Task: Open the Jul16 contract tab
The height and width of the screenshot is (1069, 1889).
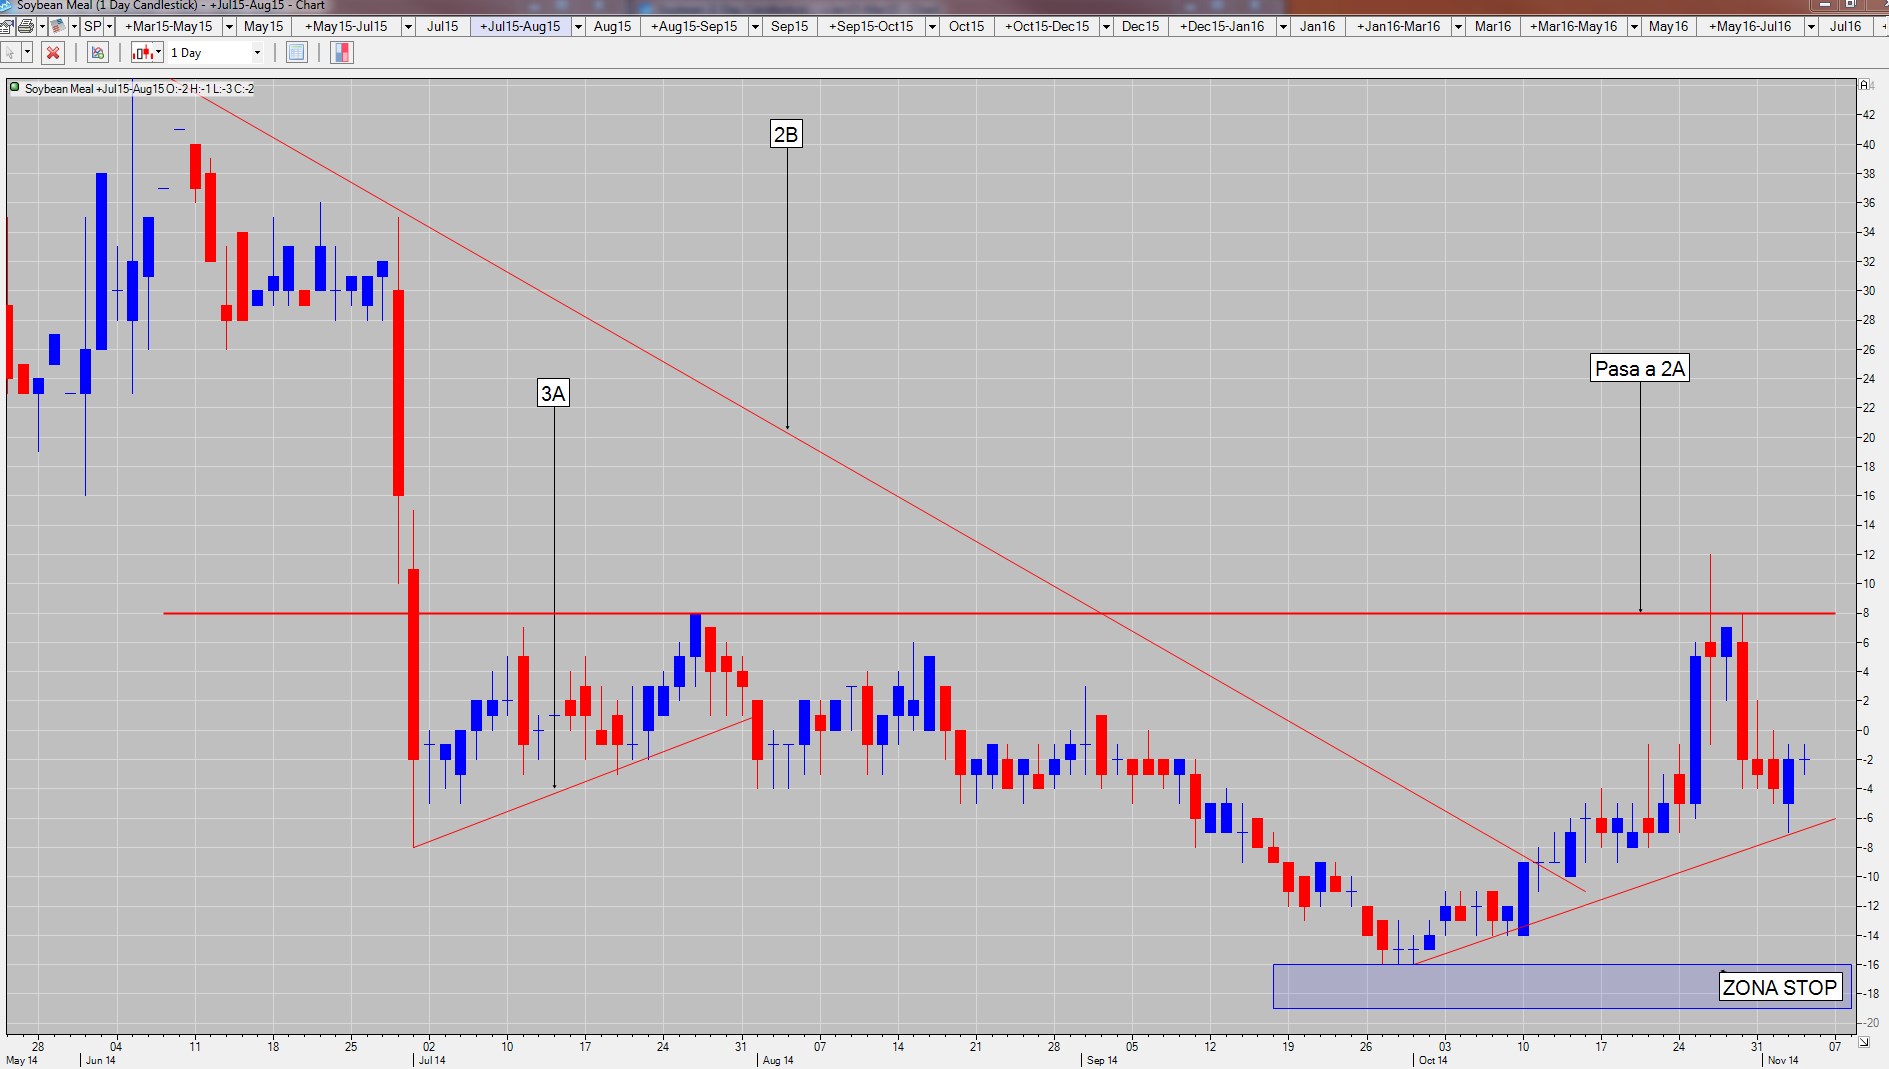Action: (x=1846, y=26)
